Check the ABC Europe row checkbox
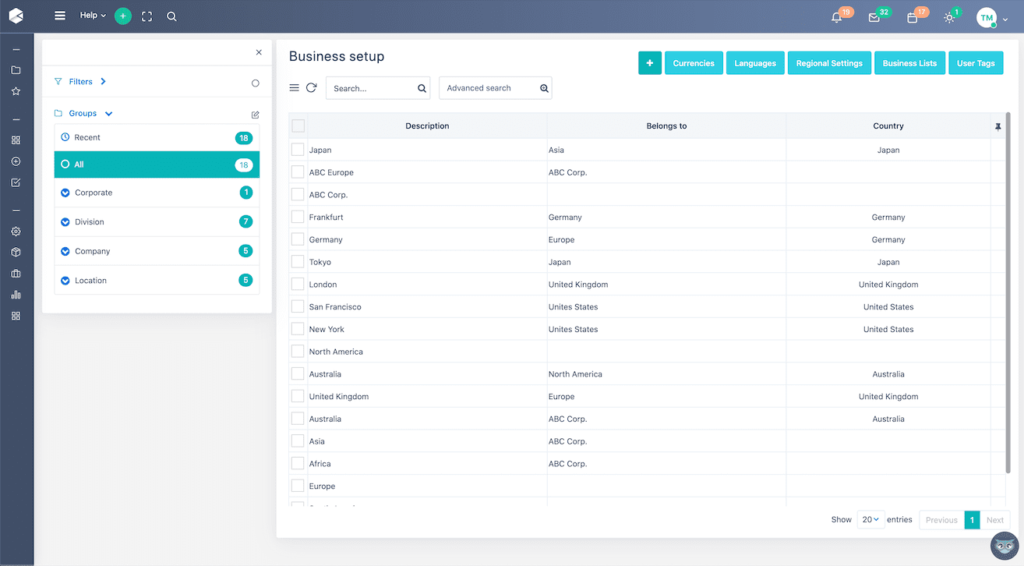1024x566 pixels. pos(298,172)
